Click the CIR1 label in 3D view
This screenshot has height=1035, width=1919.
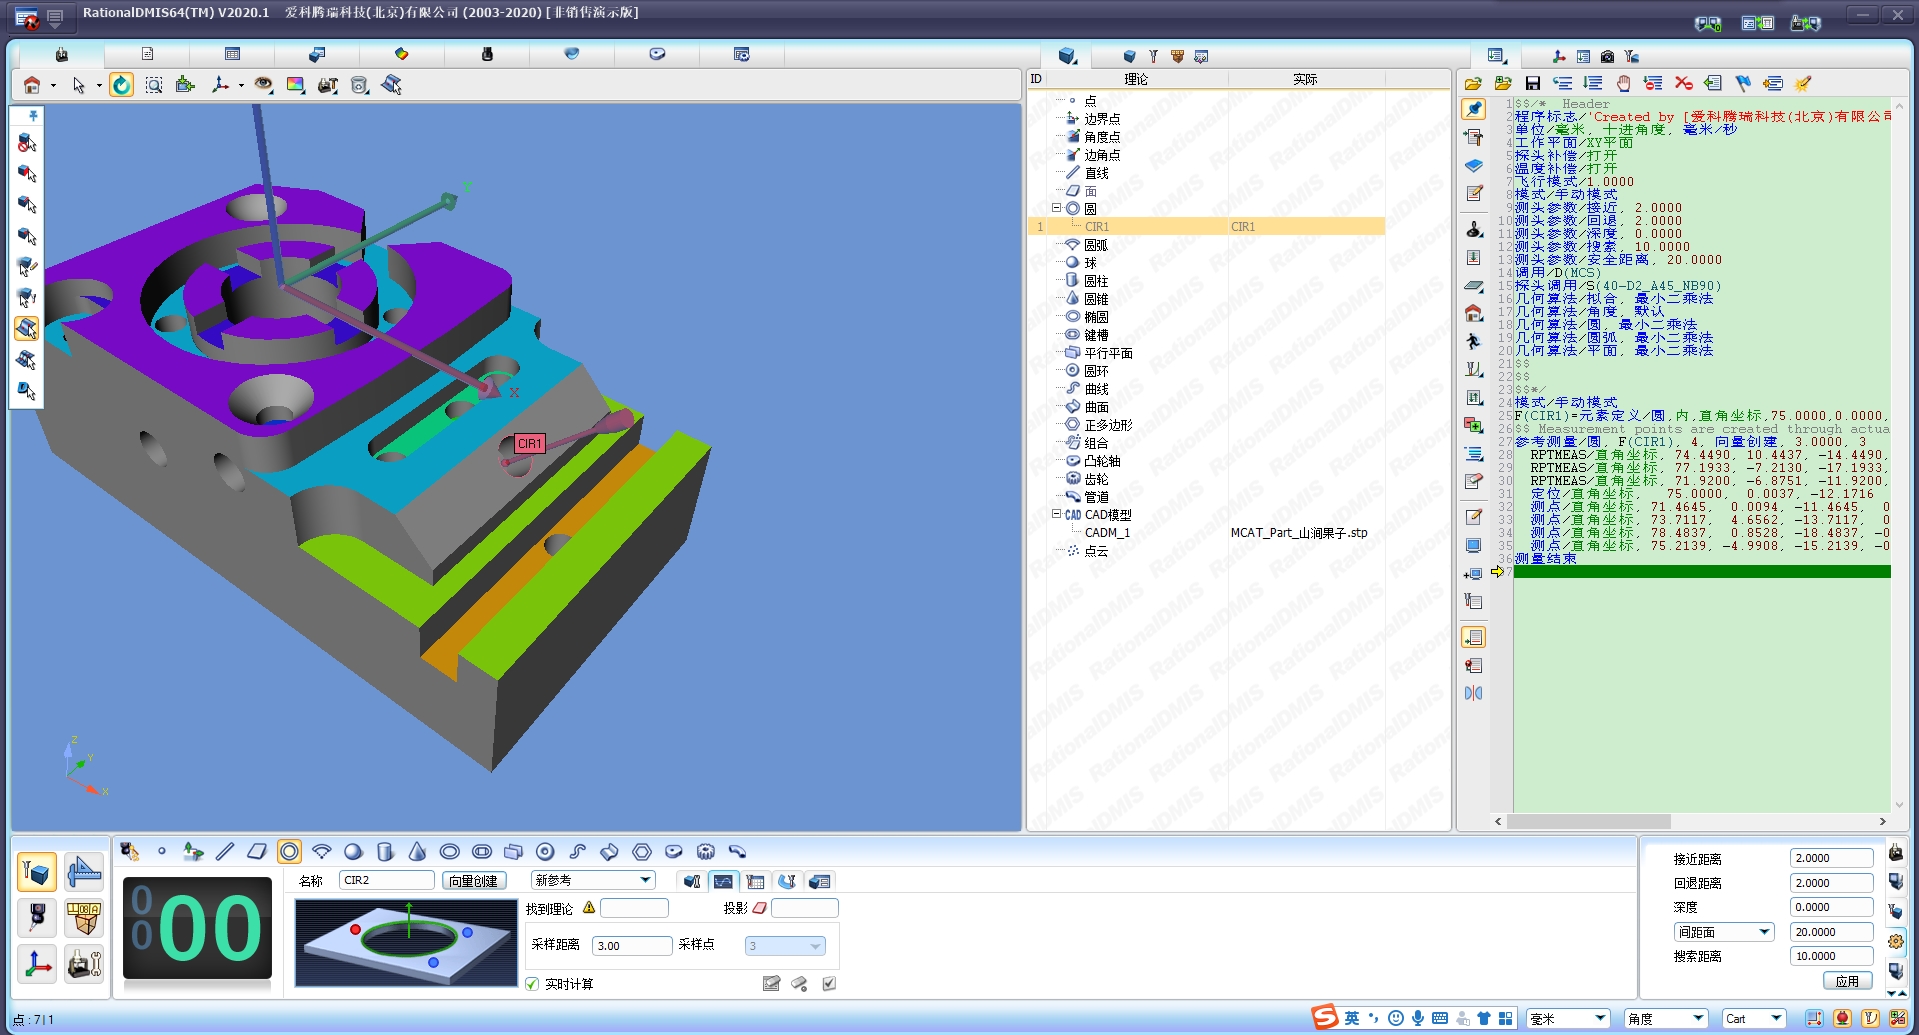[529, 443]
